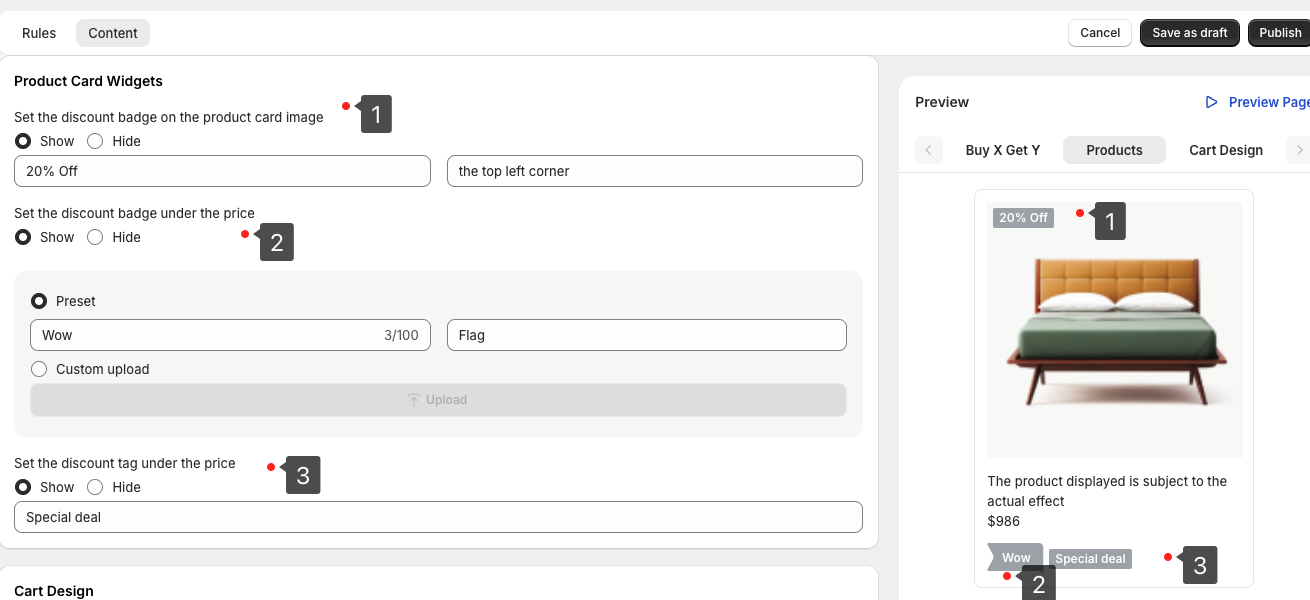The image size is (1310, 600).
Task: Select Hide for the product card image badge
Action: pos(96,141)
